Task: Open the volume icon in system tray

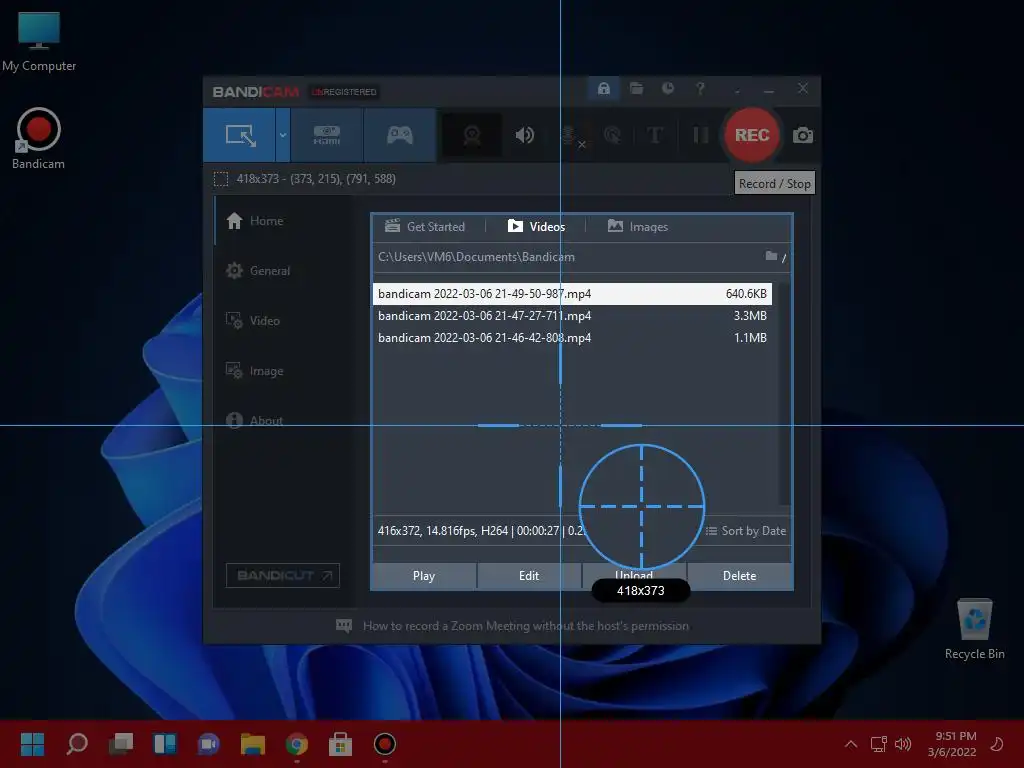Action: [x=903, y=744]
